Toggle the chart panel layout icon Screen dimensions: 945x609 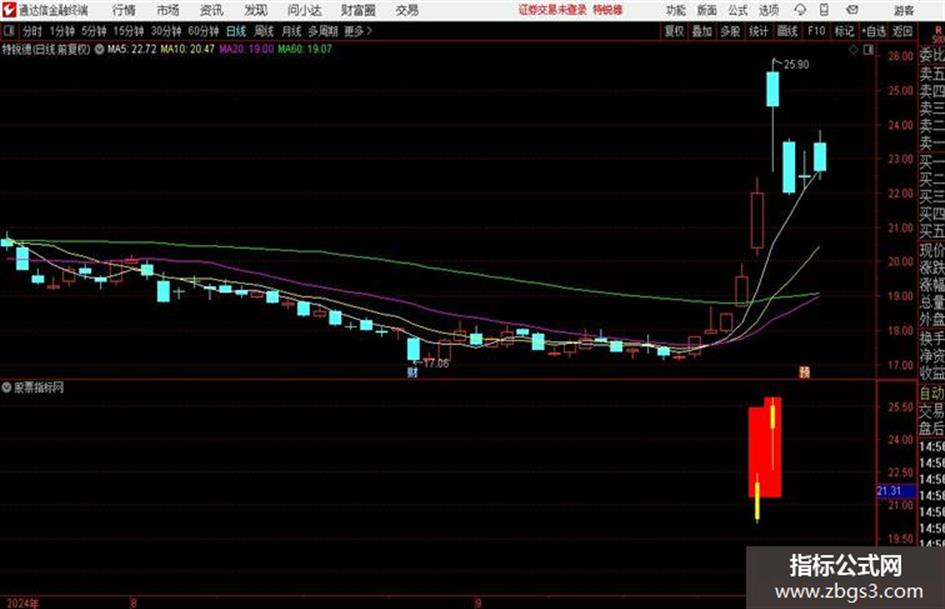click(868, 50)
